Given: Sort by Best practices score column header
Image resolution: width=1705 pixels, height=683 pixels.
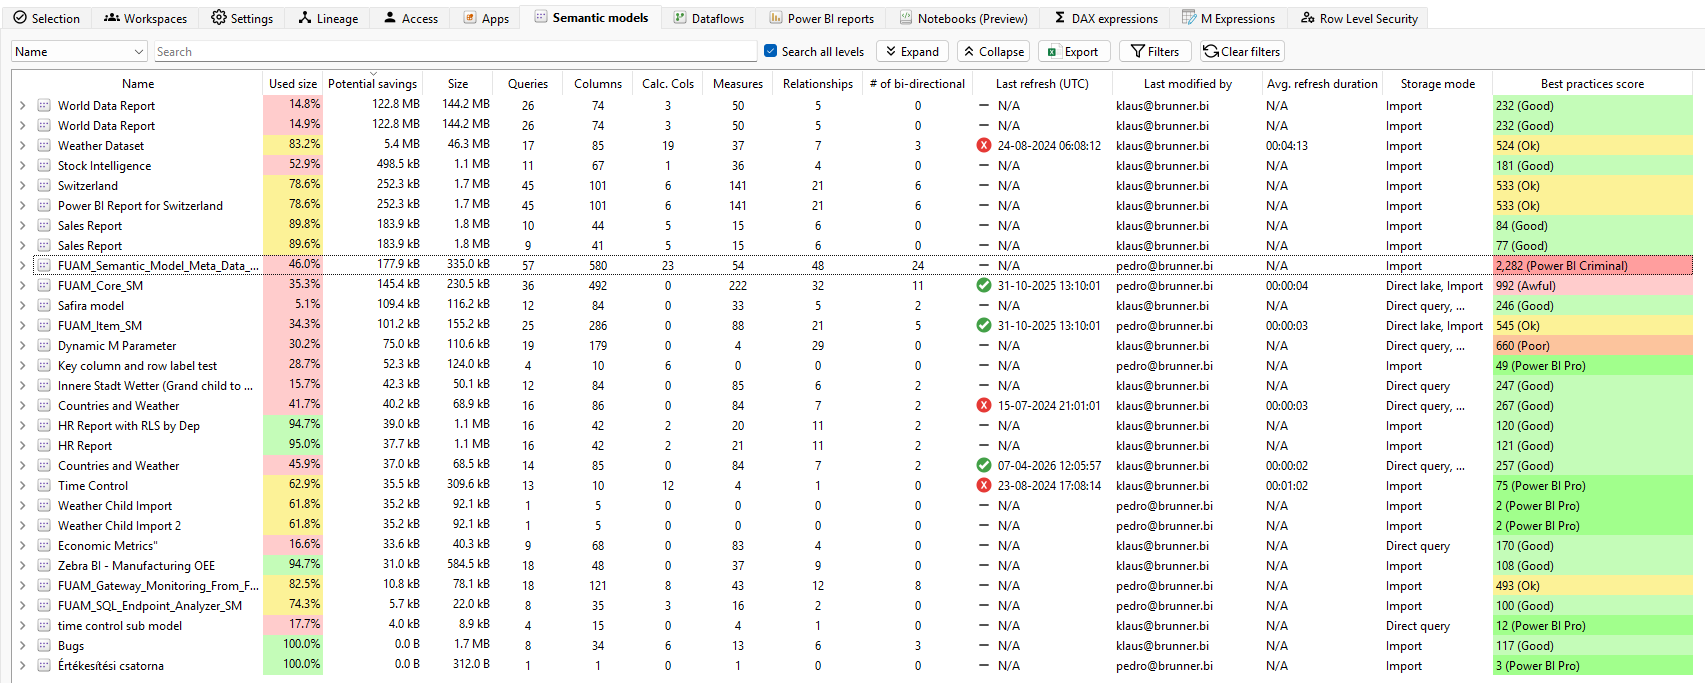Looking at the screenshot, I should coord(1592,84).
